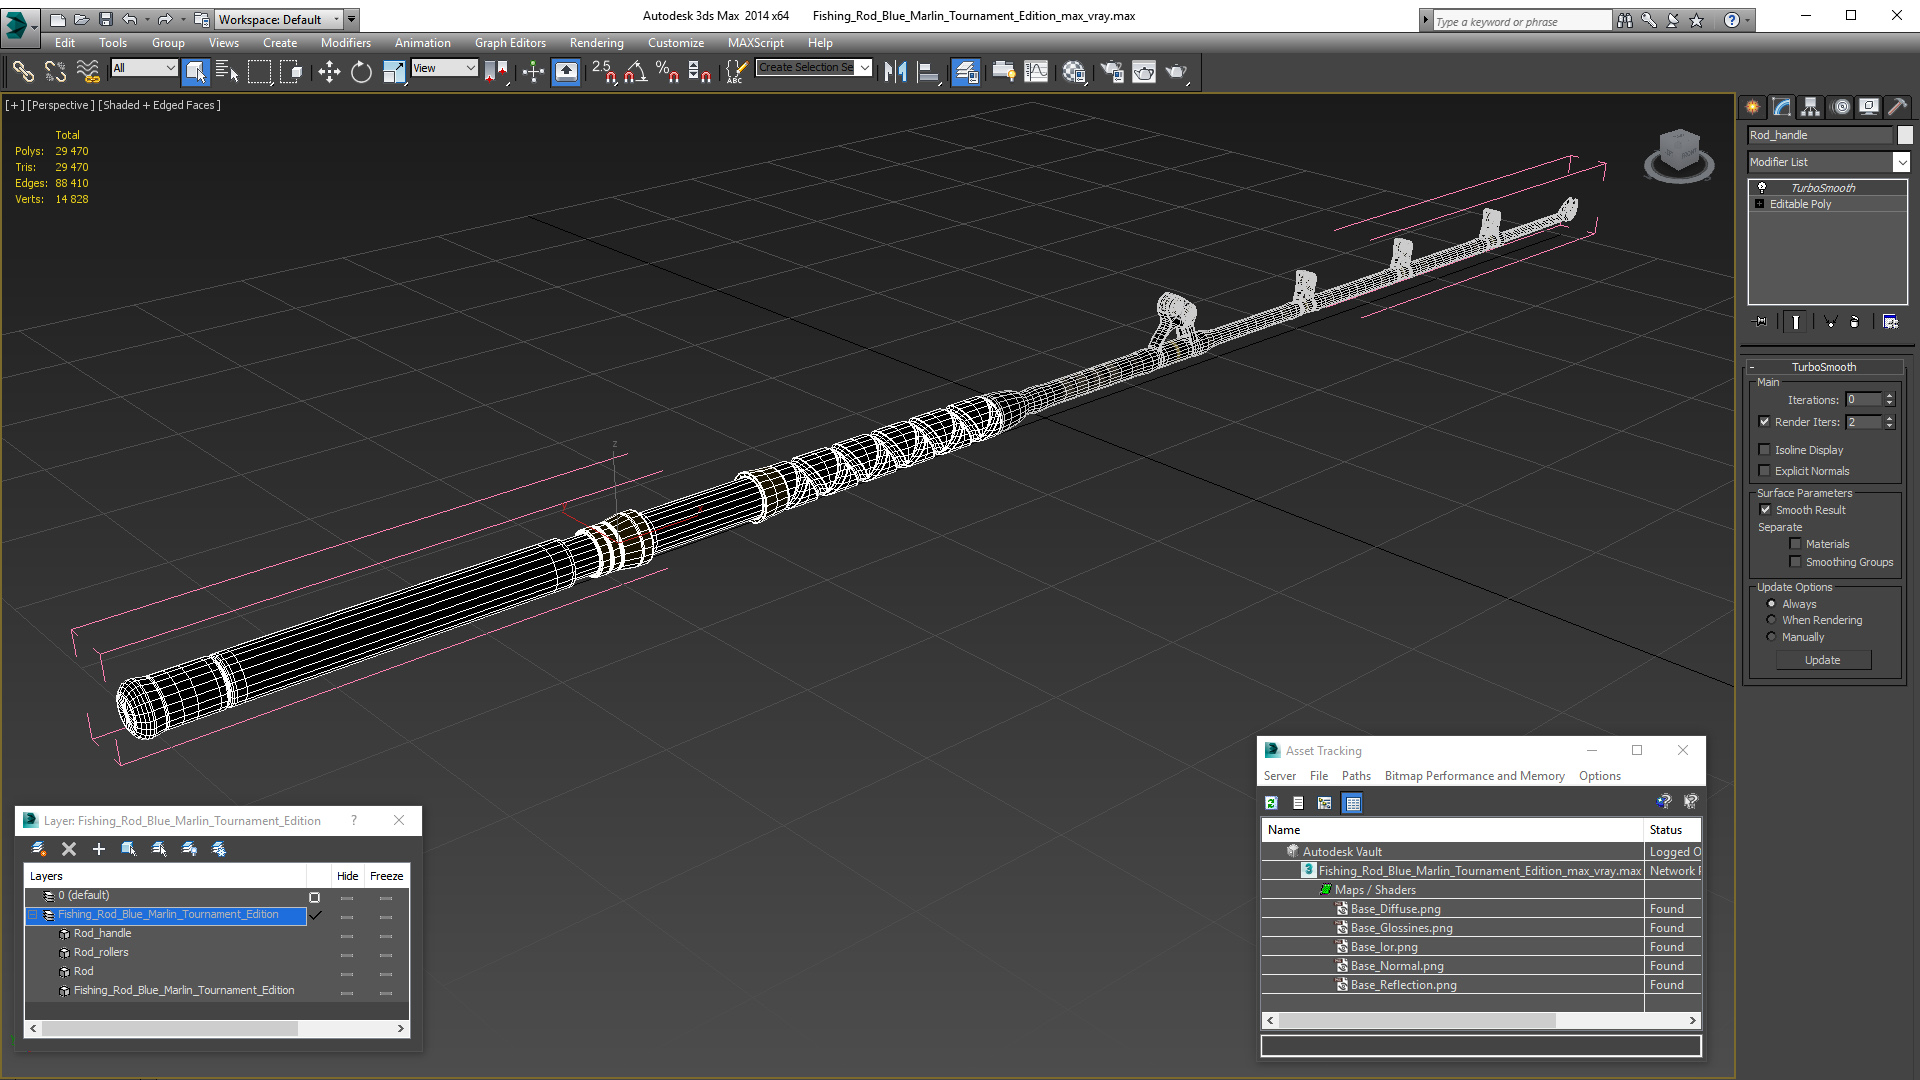Open the Rendering menu
The height and width of the screenshot is (1080, 1920).
point(596,43)
